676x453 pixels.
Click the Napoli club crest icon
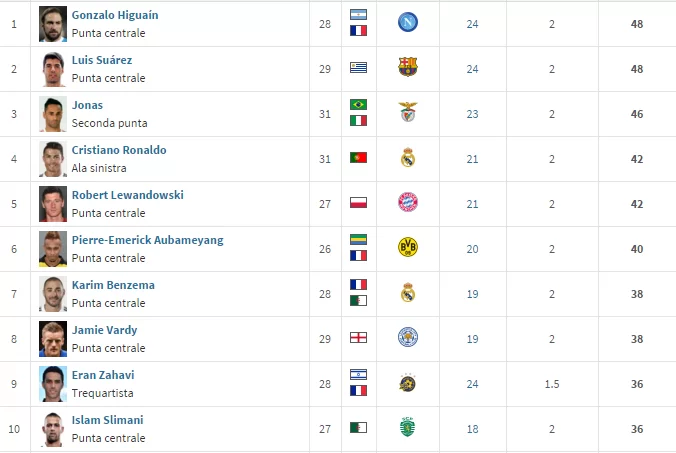(x=407, y=23)
